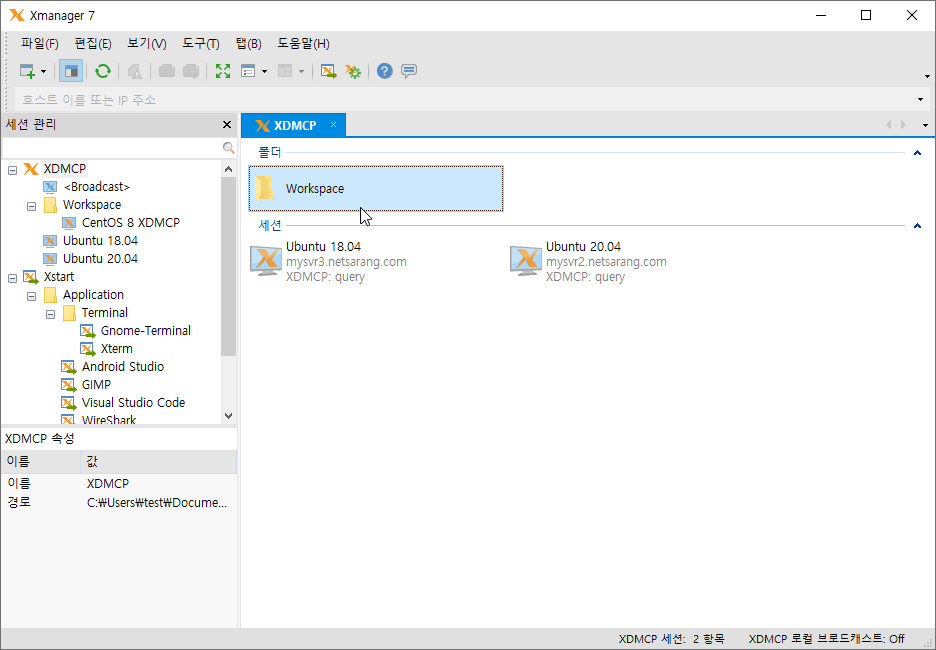Collapse the Xstart tree node
The height and width of the screenshot is (650, 936).
13,278
